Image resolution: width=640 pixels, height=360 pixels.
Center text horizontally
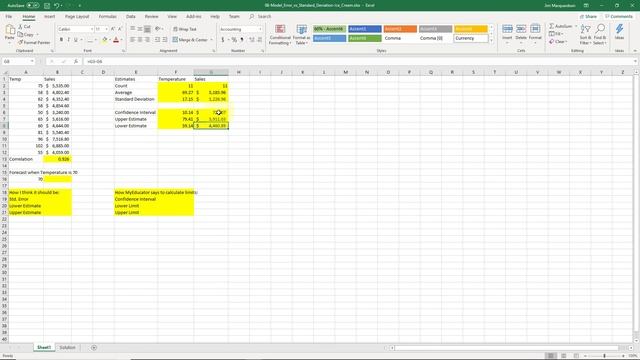click(x=140, y=40)
